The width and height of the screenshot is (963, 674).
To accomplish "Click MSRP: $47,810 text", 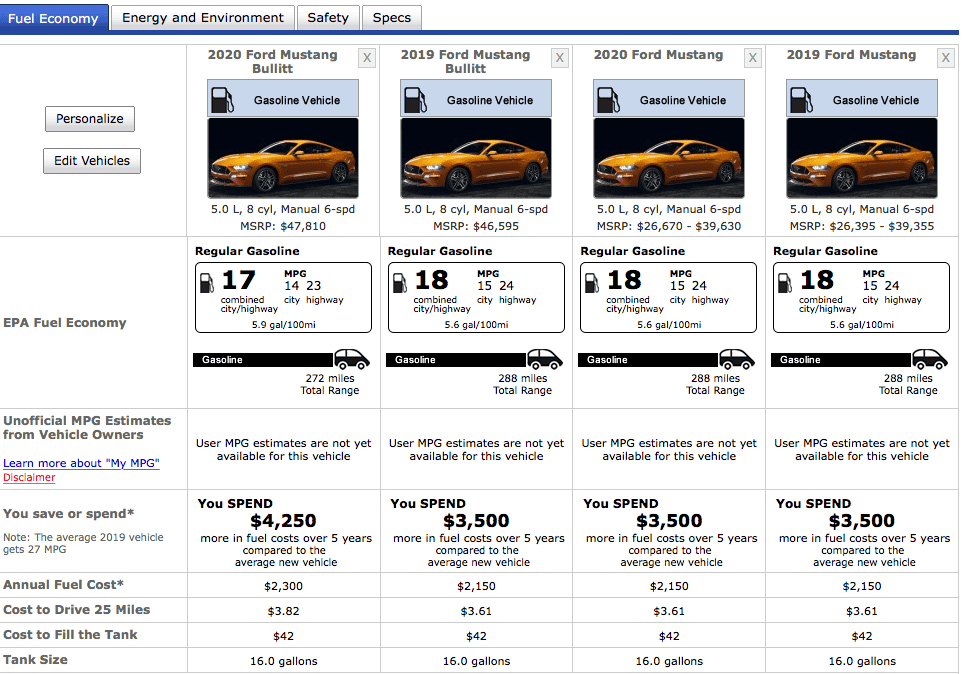I will pos(283,226).
